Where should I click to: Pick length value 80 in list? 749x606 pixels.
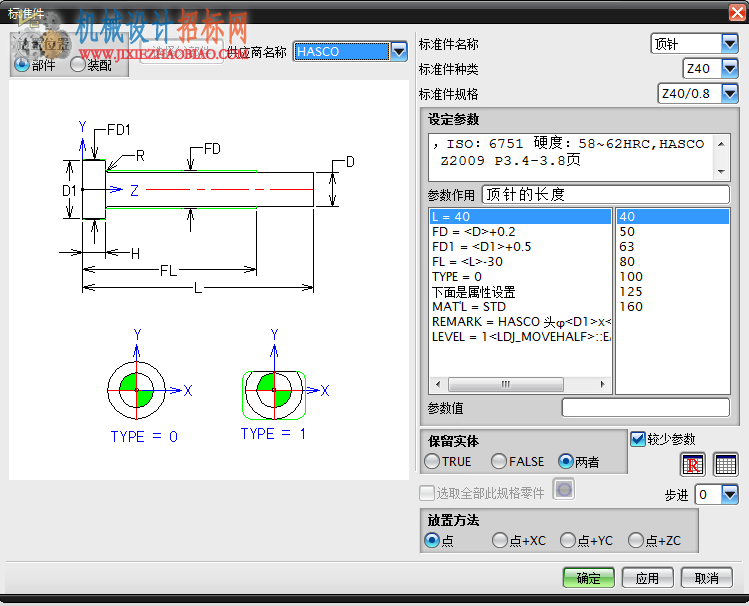coord(673,262)
